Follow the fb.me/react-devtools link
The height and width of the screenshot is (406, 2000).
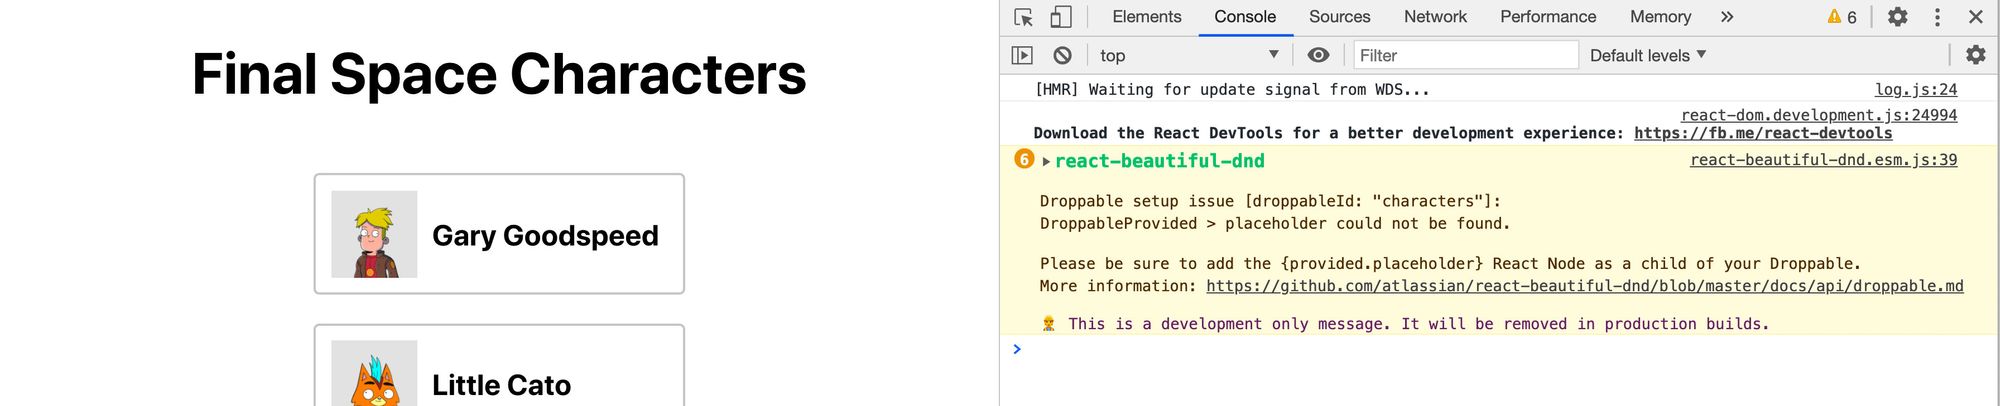click(1763, 133)
